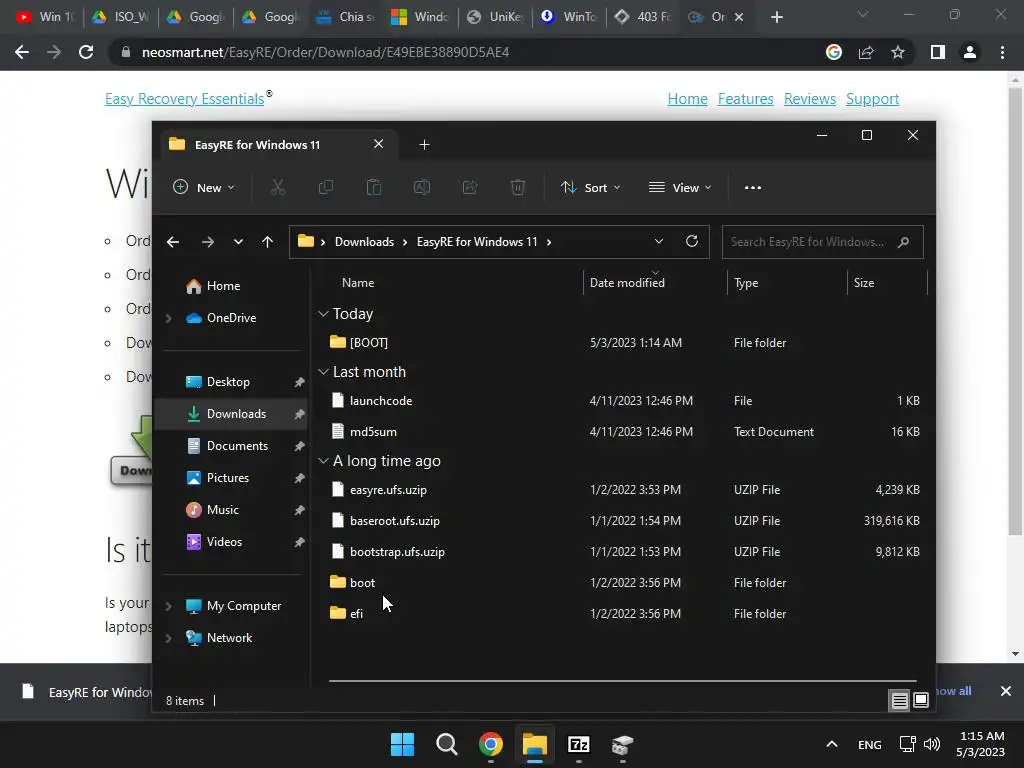This screenshot has width=1024, height=768.
Task: Open the Sort dropdown
Action: tap(591, 187)
